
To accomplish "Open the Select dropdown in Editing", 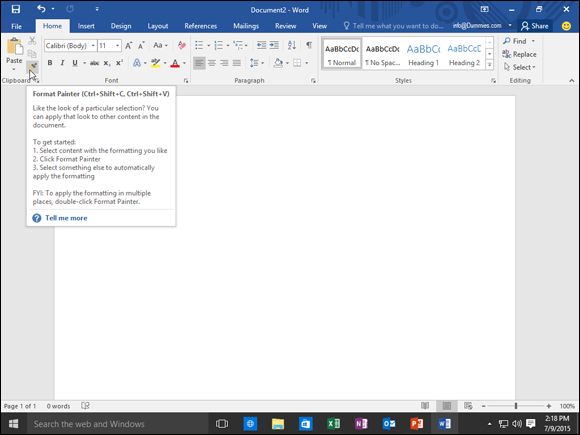I will click(x=519, y=67).
